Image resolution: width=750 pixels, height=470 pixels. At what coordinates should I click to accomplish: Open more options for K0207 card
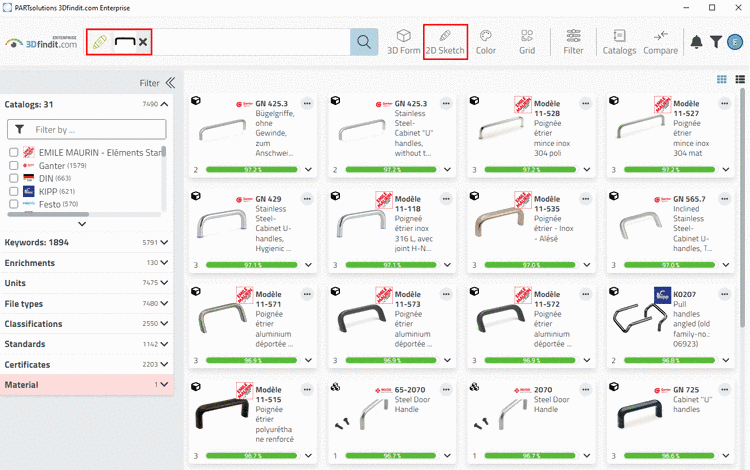click(x=725, y=295)
